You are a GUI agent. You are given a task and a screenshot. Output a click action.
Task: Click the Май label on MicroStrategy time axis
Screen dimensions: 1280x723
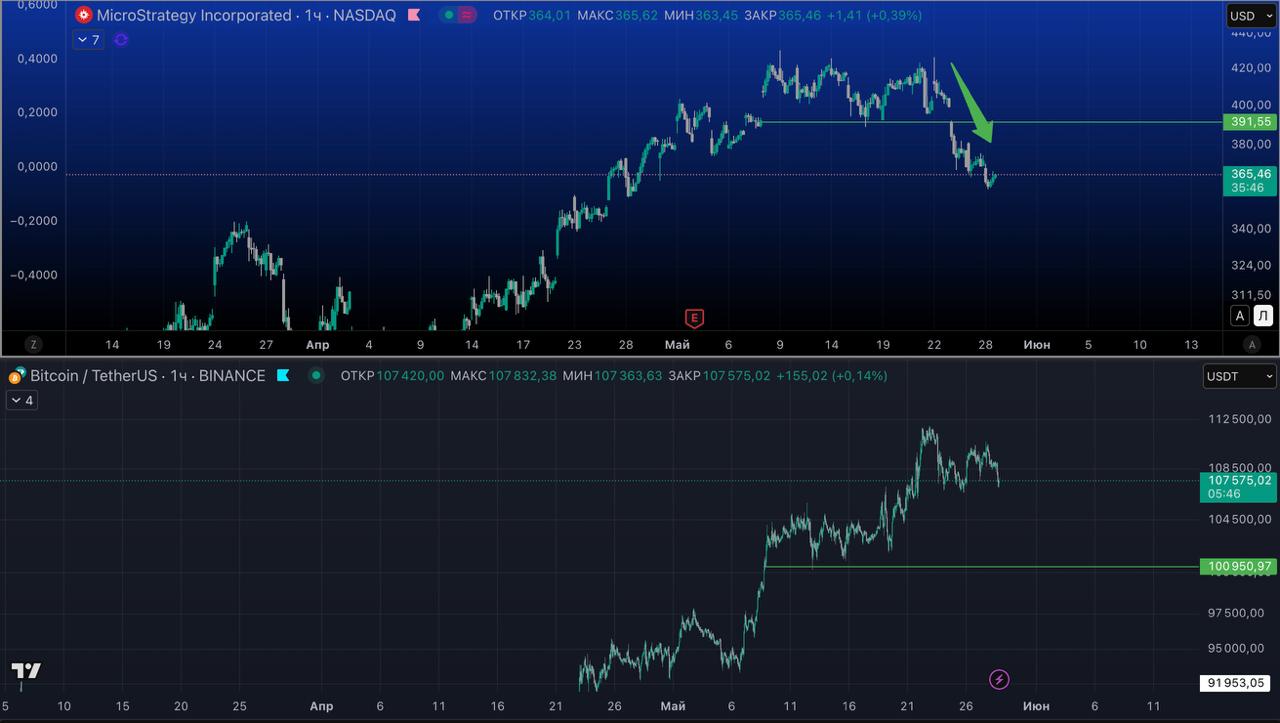(677, 345)
